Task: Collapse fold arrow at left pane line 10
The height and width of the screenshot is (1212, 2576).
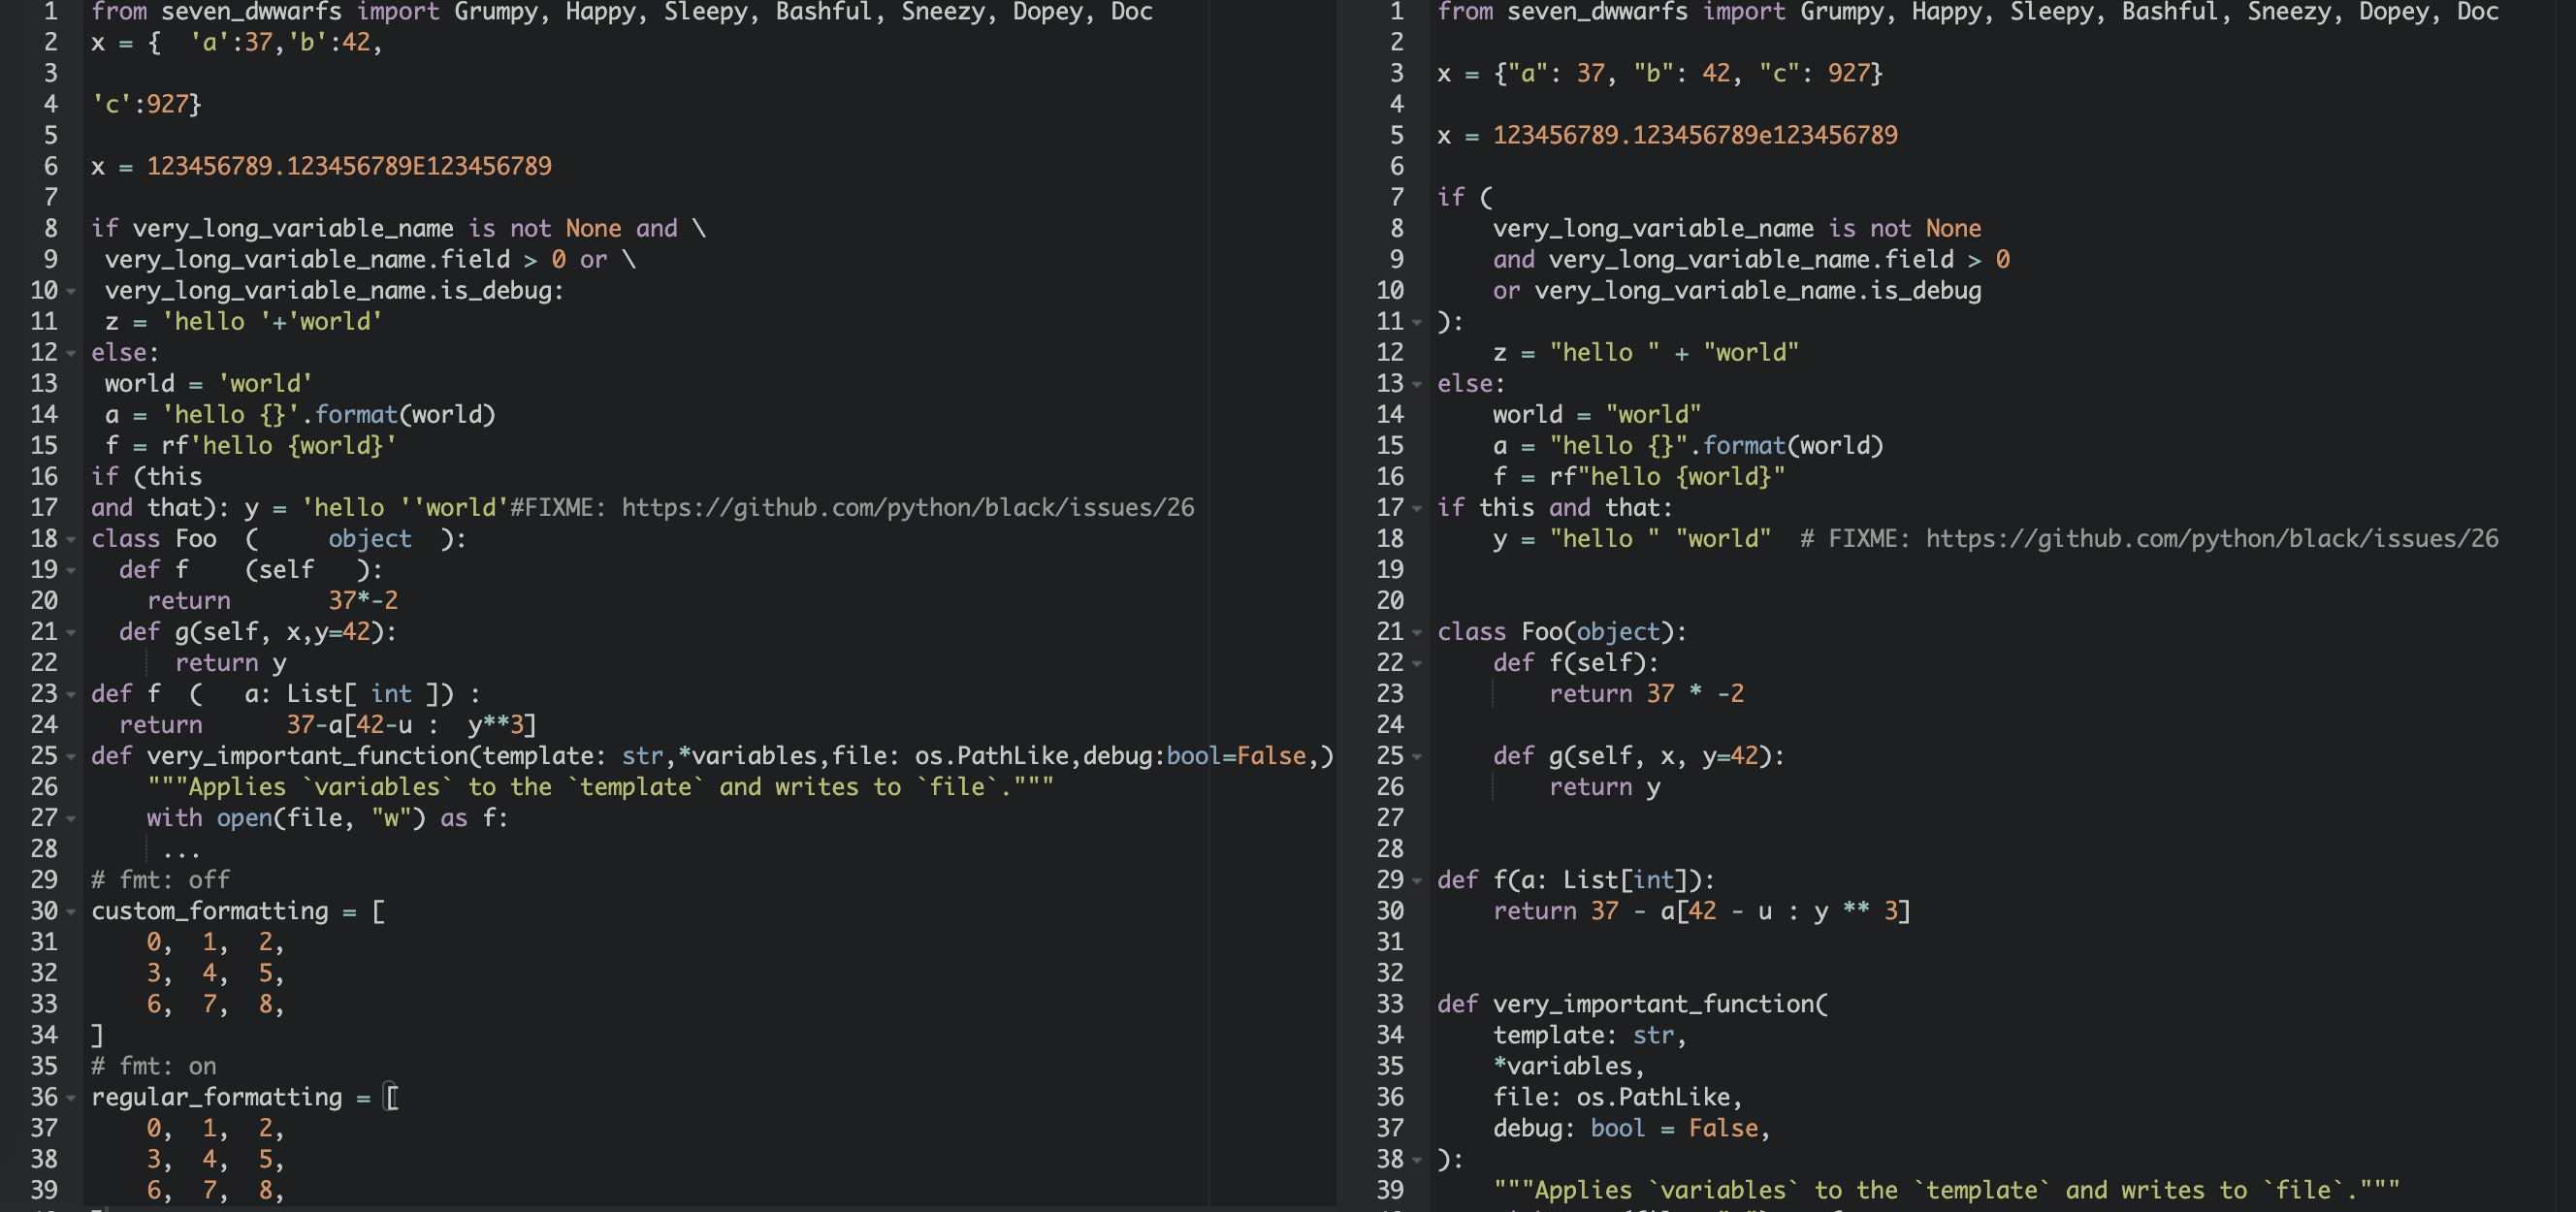Action: [x=71, y=291]
